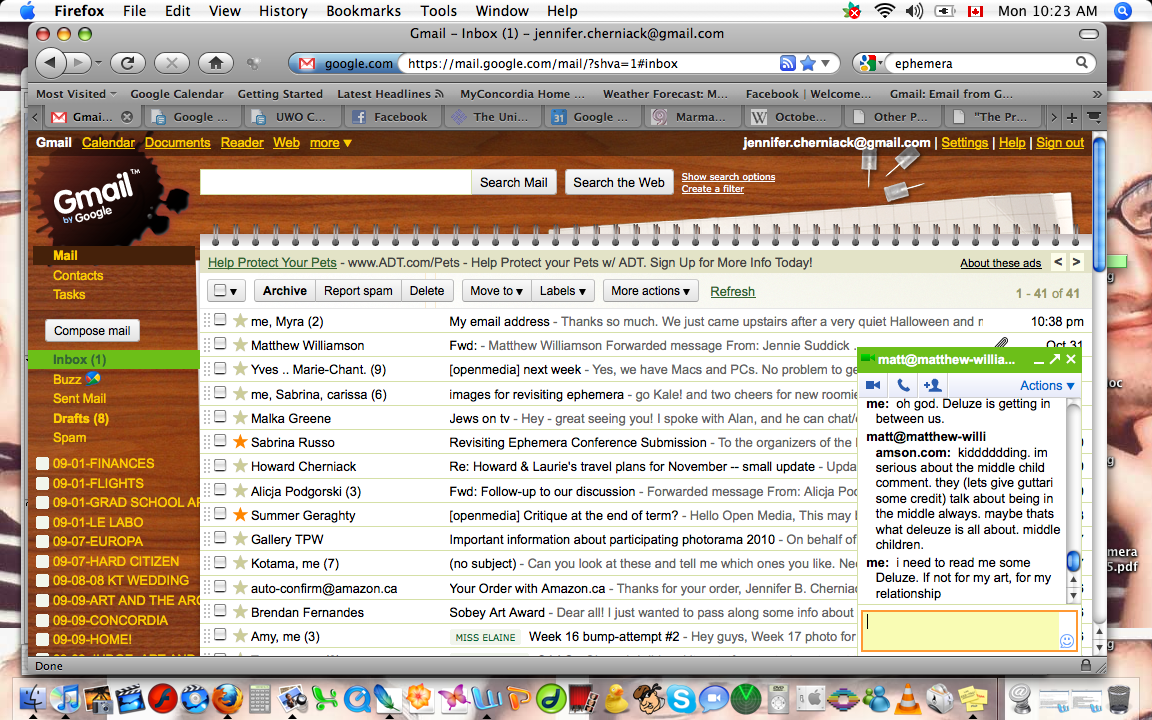Screen dimensions: 1152x720
Task: Open the Bookmarks menu
Action: [x=364, y=11]
